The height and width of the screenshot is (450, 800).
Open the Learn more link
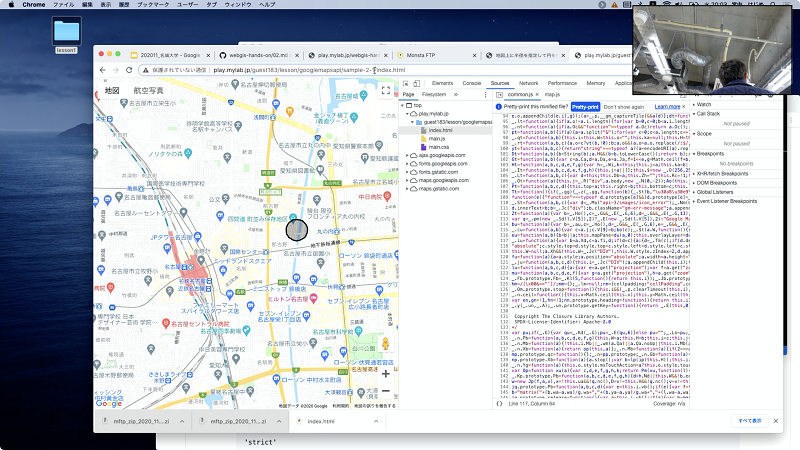(667, 107)
